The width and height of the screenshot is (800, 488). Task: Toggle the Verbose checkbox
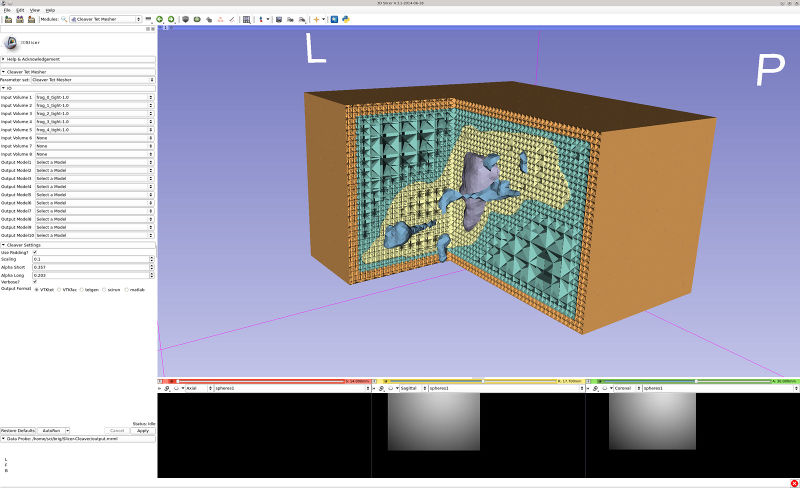[x=36, y=282]
